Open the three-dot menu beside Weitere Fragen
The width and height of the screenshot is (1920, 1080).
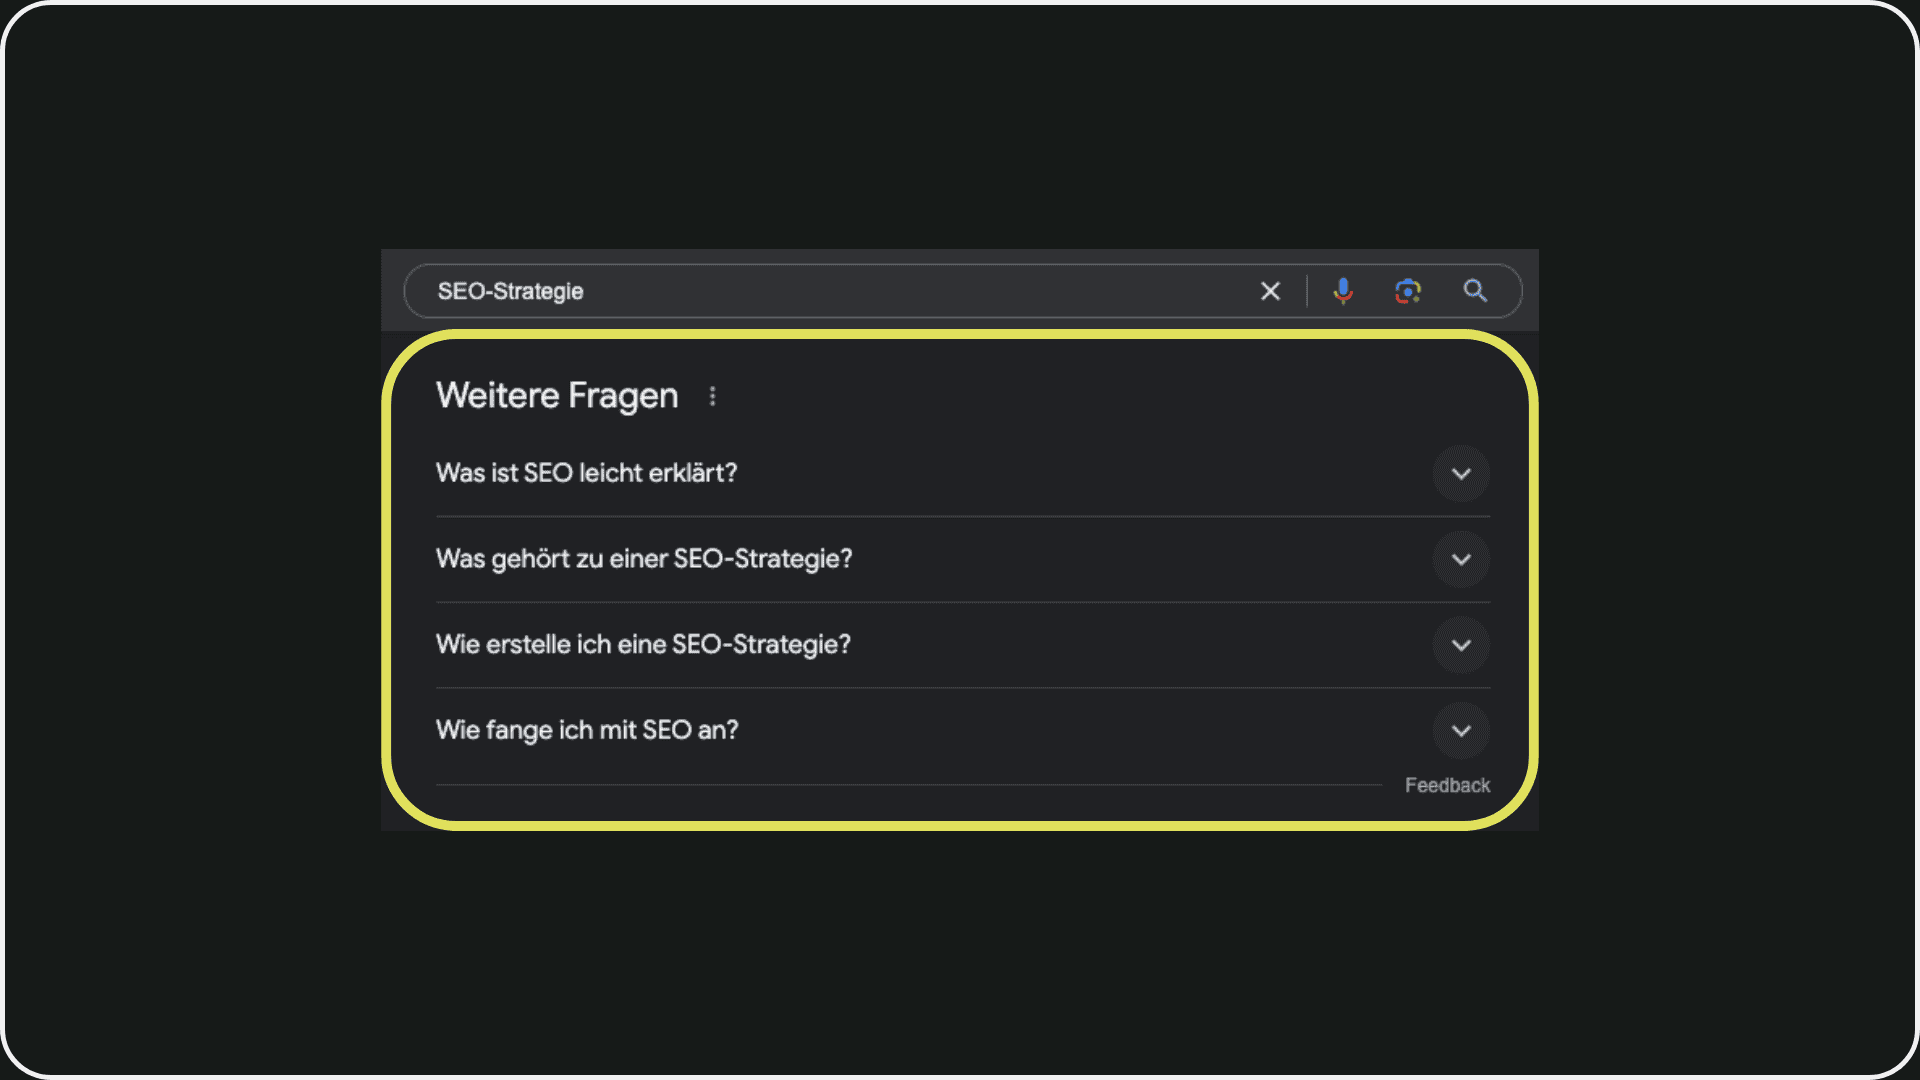point(712,396)
